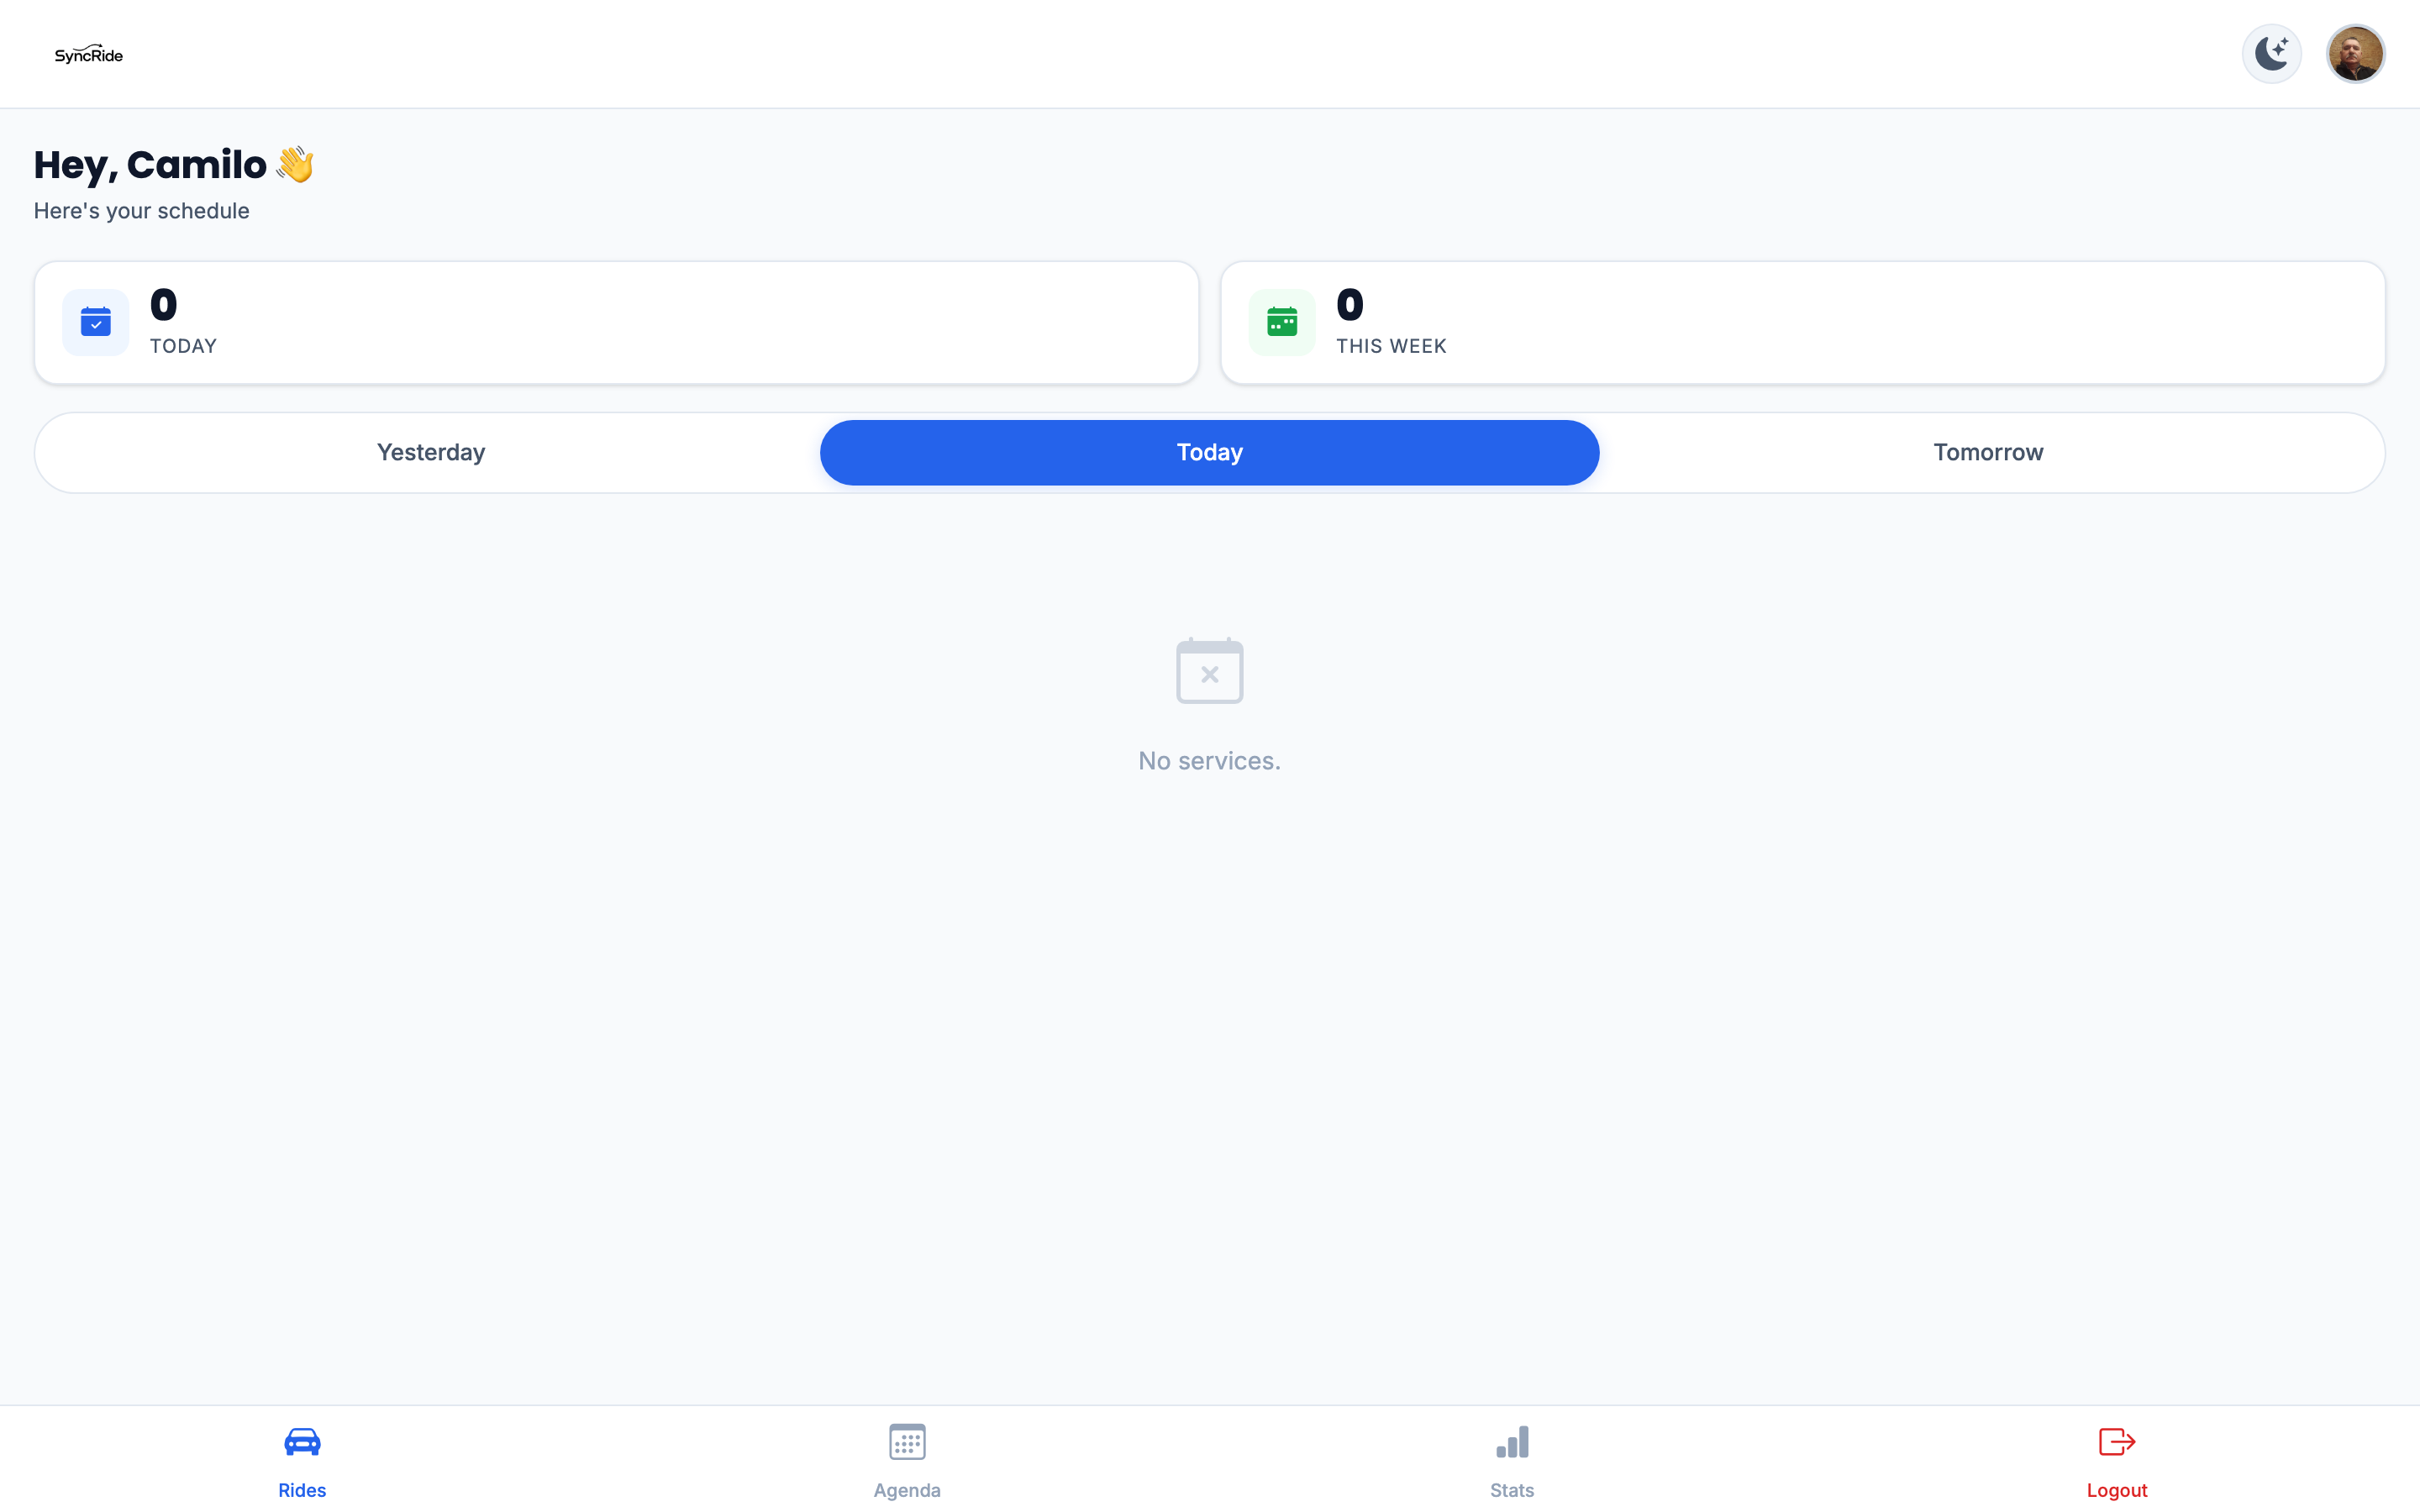Open the Rides section
The width and height of the screenshot is (2420, 1512).
tap(302, 1460)
